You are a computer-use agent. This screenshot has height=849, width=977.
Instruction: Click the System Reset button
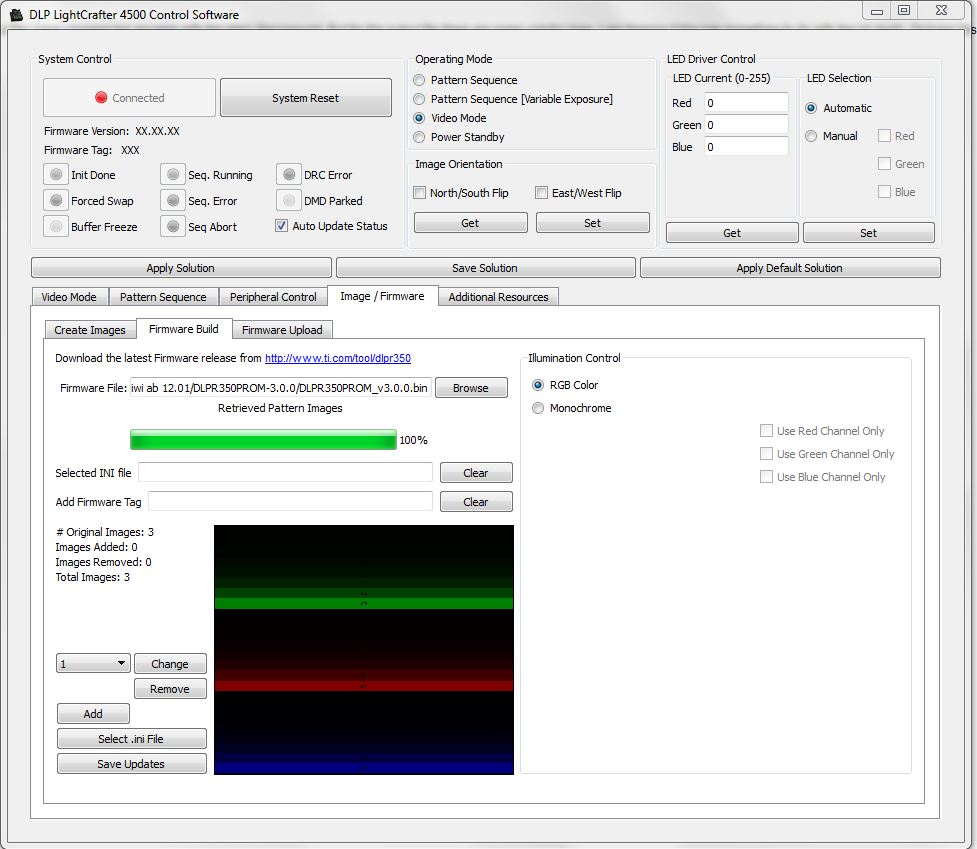point(306,98)
